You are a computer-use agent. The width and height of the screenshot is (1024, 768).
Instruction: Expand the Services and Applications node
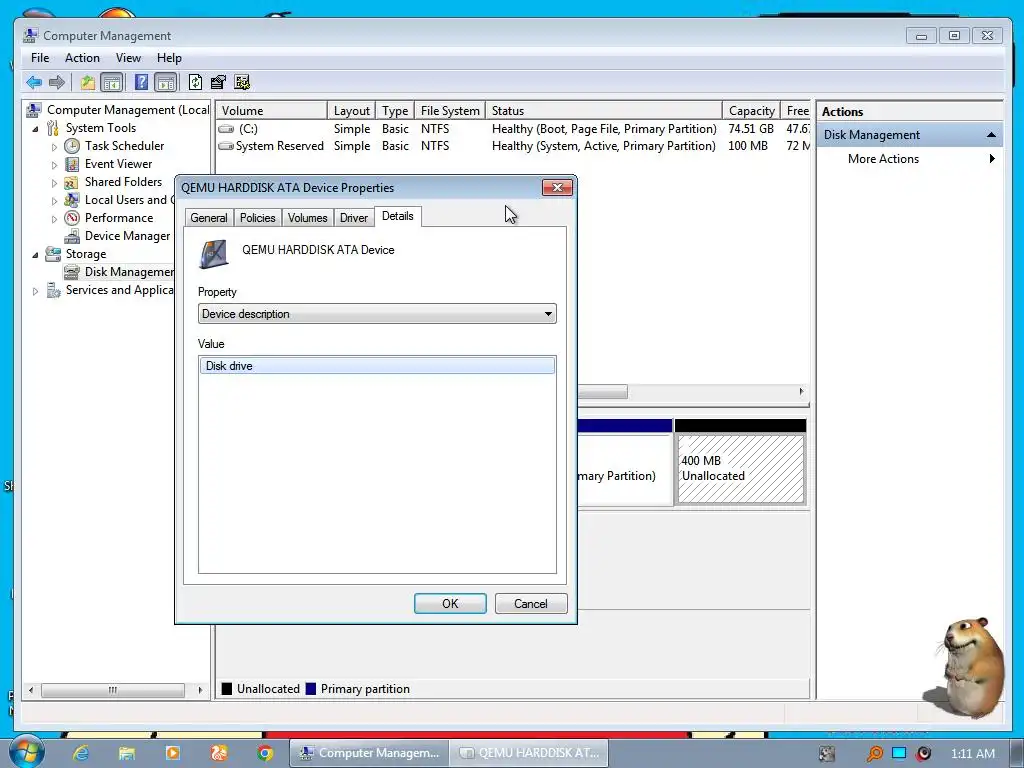(35, 291)
